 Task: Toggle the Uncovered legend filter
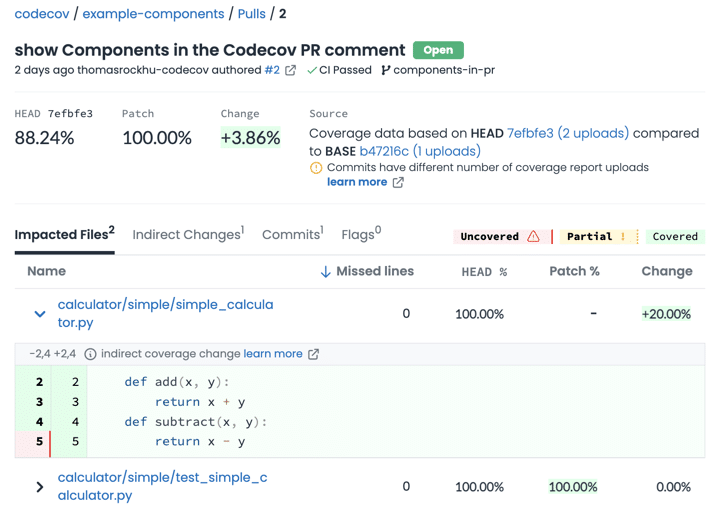tap(503, 236)
